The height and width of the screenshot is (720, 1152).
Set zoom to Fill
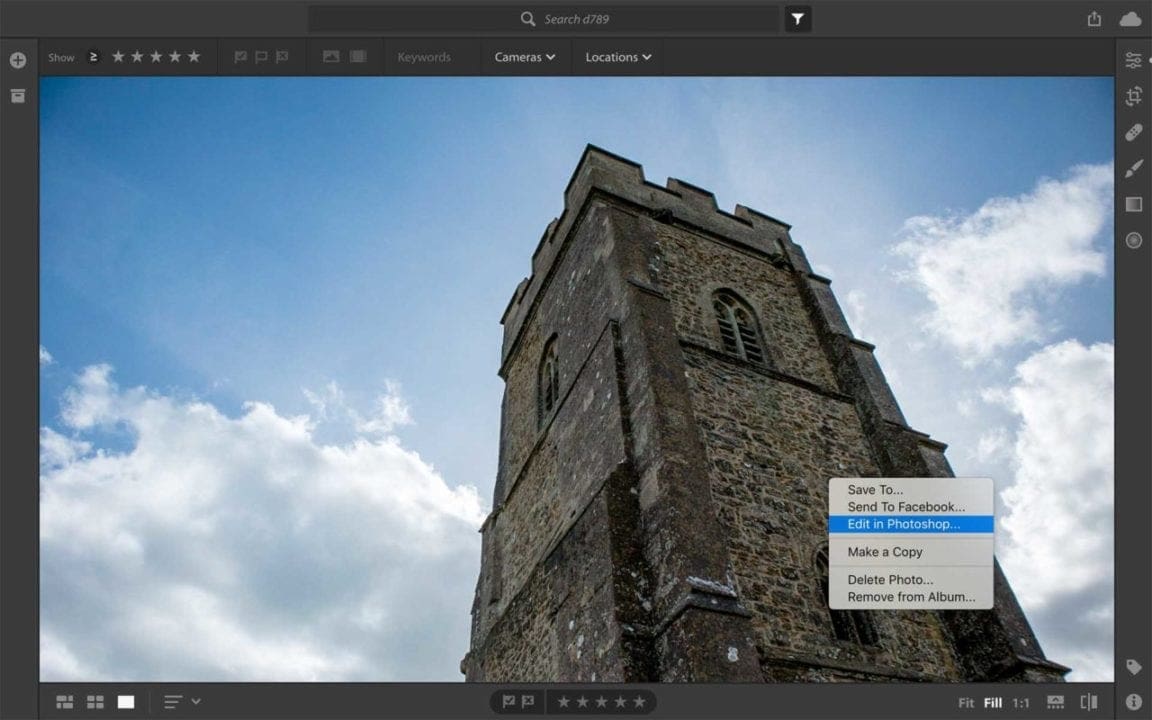click(x=993, y=703)
